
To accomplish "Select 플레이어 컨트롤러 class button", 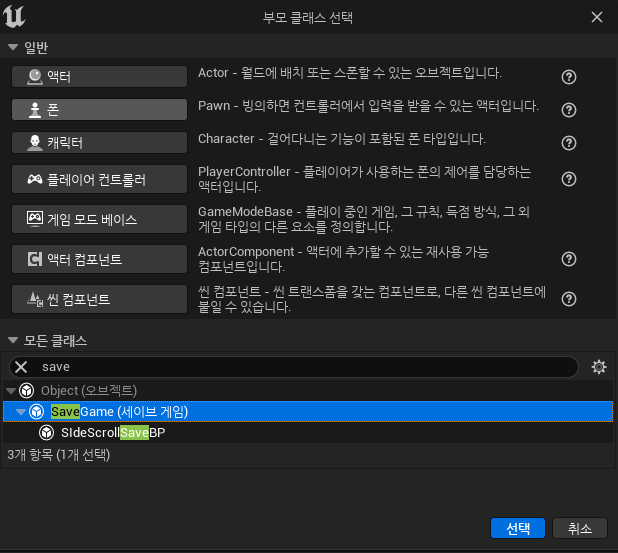I will 99,179.
